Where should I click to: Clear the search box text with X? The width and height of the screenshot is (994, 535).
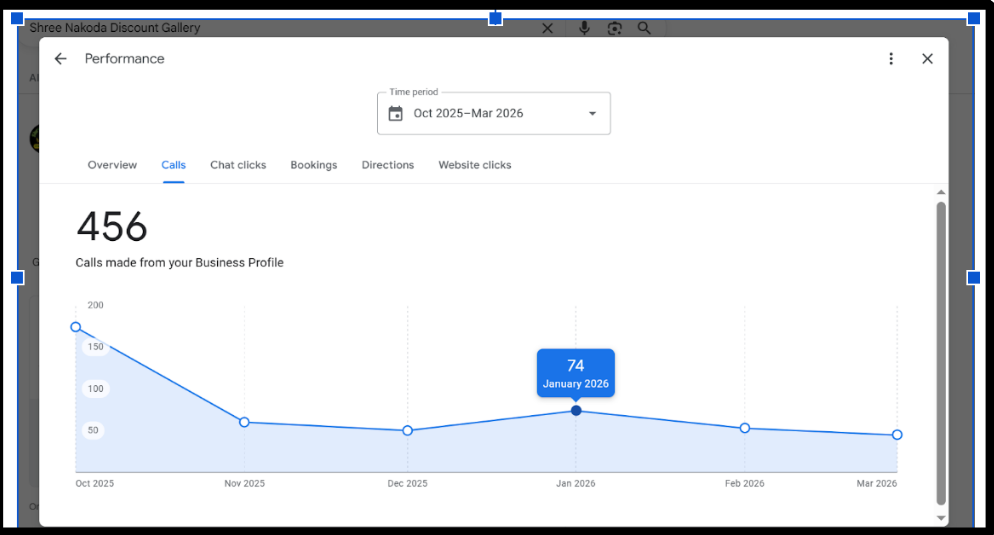[x=547, y=28]
